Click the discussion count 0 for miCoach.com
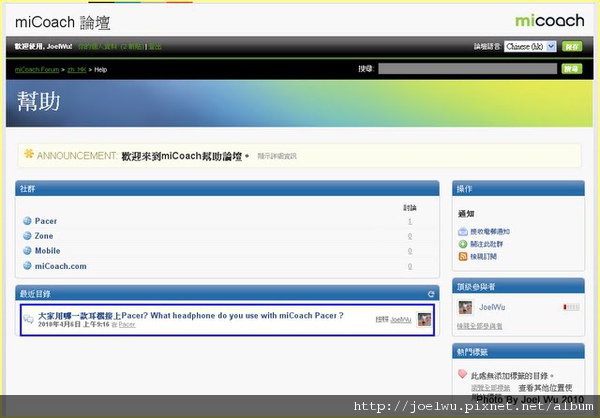 click(x=410, y=266)
